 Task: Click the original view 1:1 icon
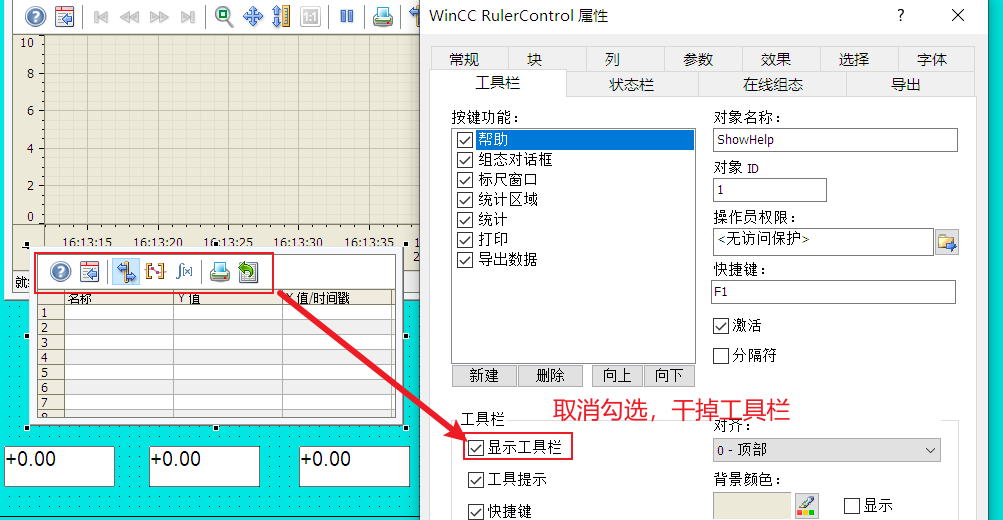(x=310, y=17)
